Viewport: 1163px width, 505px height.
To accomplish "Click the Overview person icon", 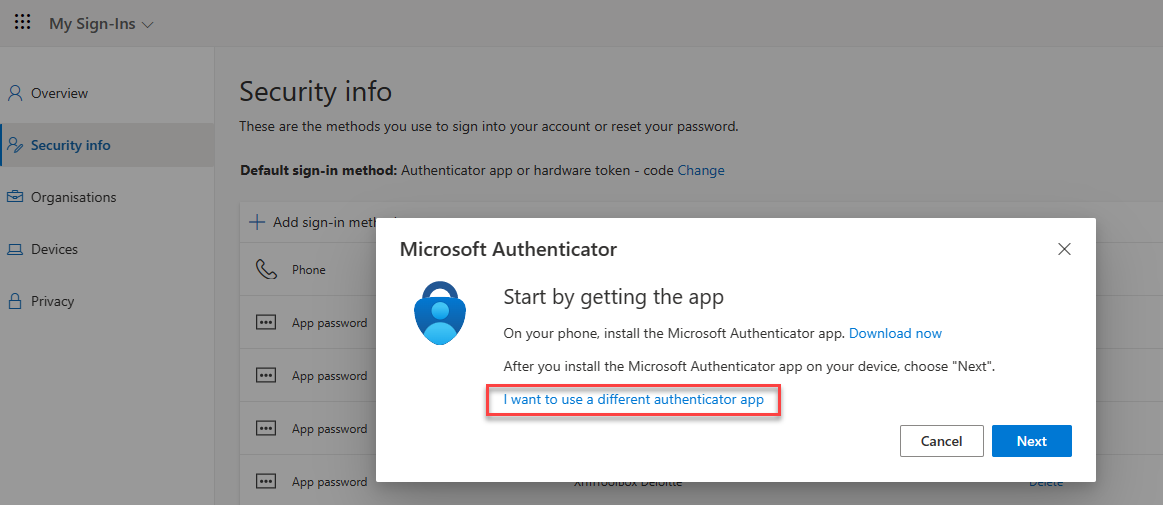I will coord(15,93).
